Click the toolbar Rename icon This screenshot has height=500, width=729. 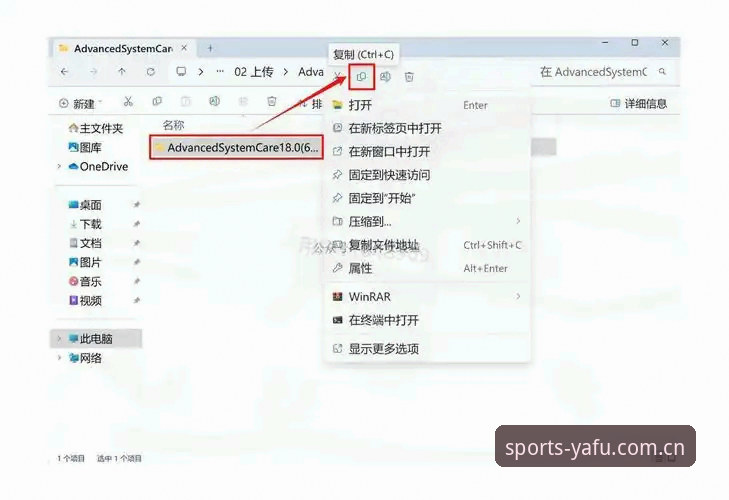pyautogui.click(x=214, y=101)
